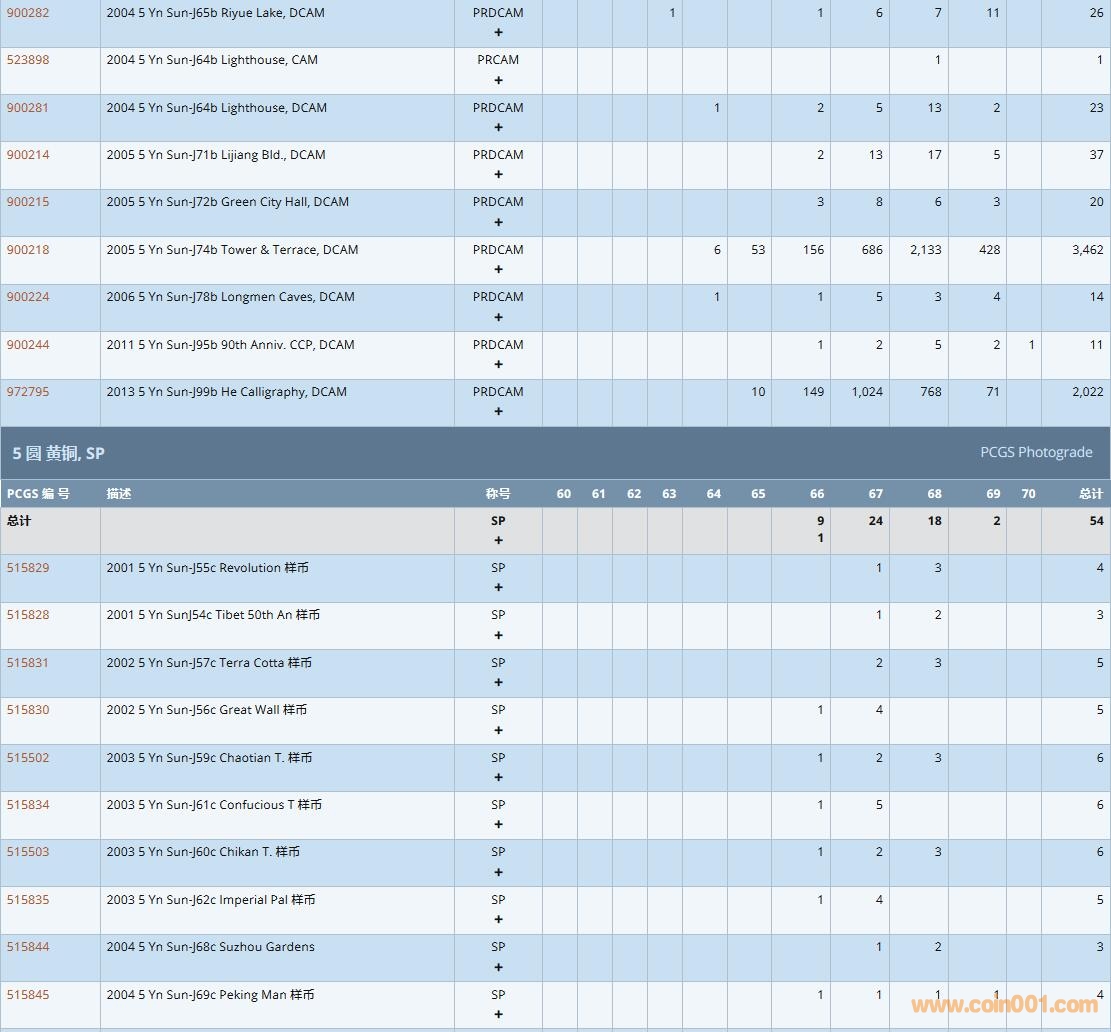Click the 总计 column header
This screenshot has height=1032, width=1111.
1090,494
